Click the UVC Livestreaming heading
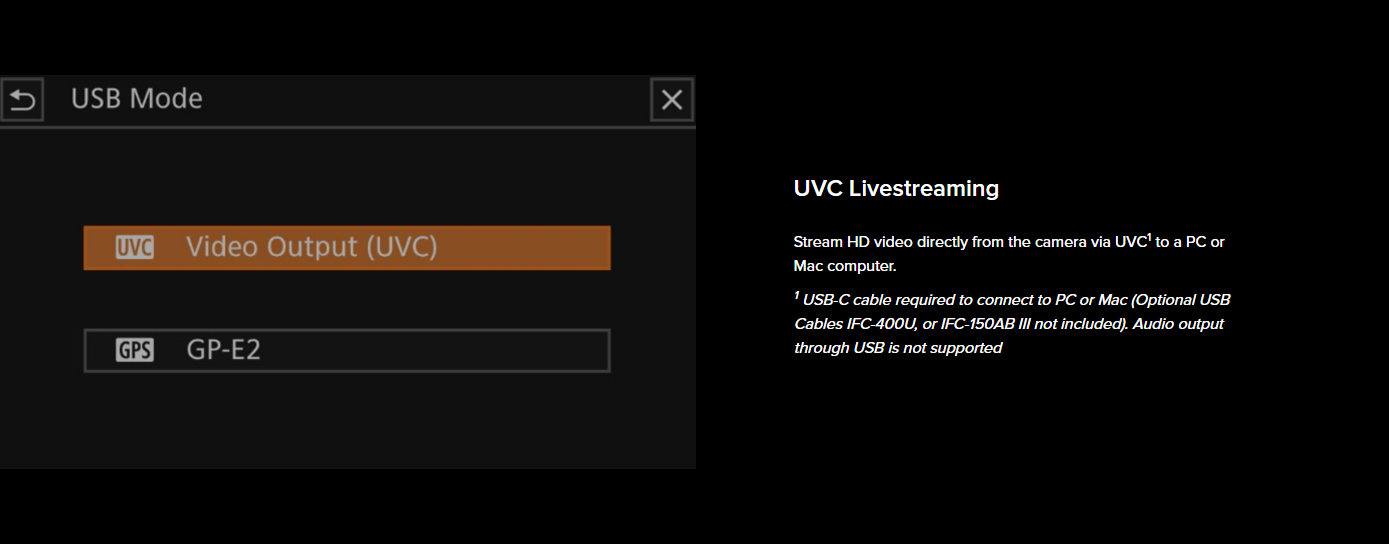Screen dimensions: 1389x544 pyautogui.click(x=896, y=188)
